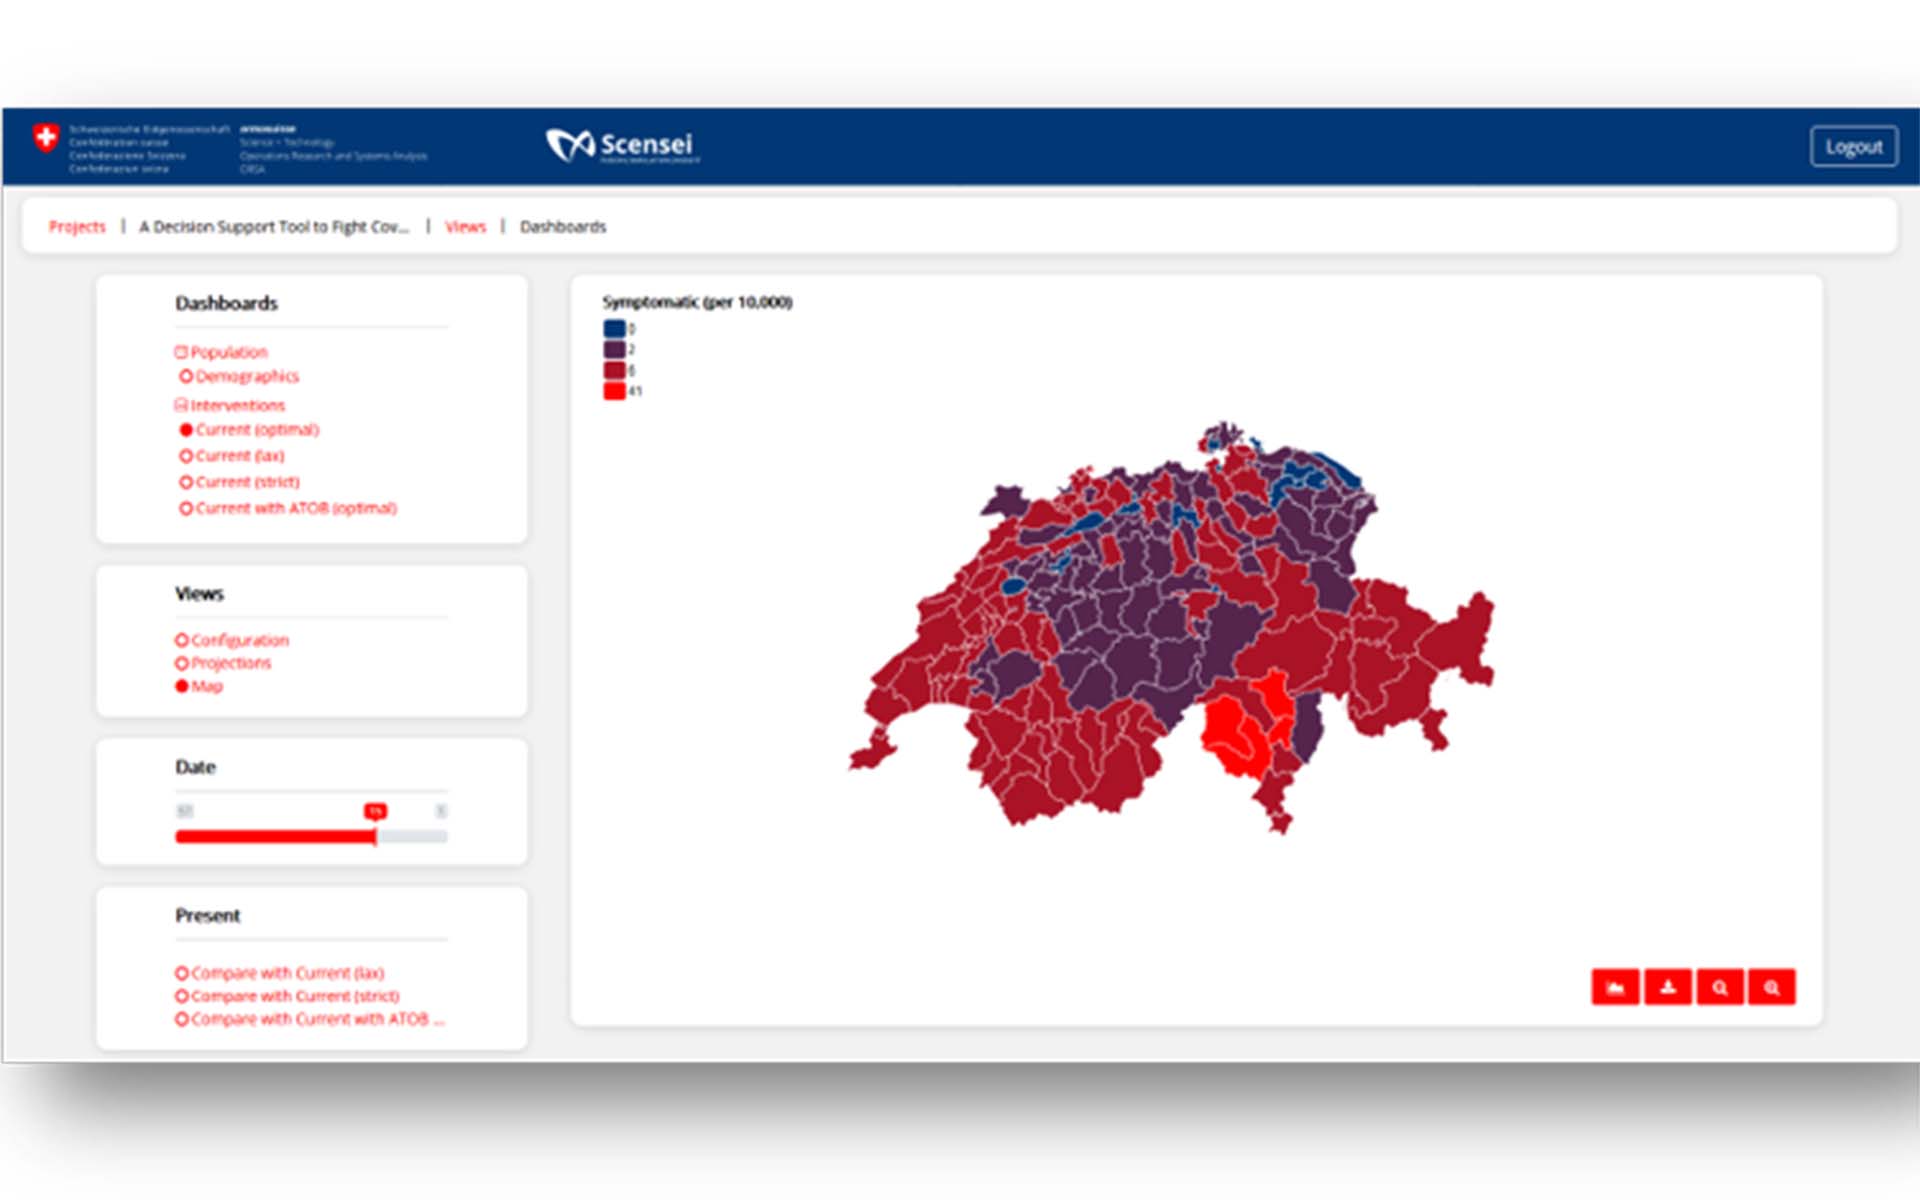Select the zoom-in magnifier icon on map
The width and height of the screenshot is (1920, 1200).
(x=1720, y=988)
